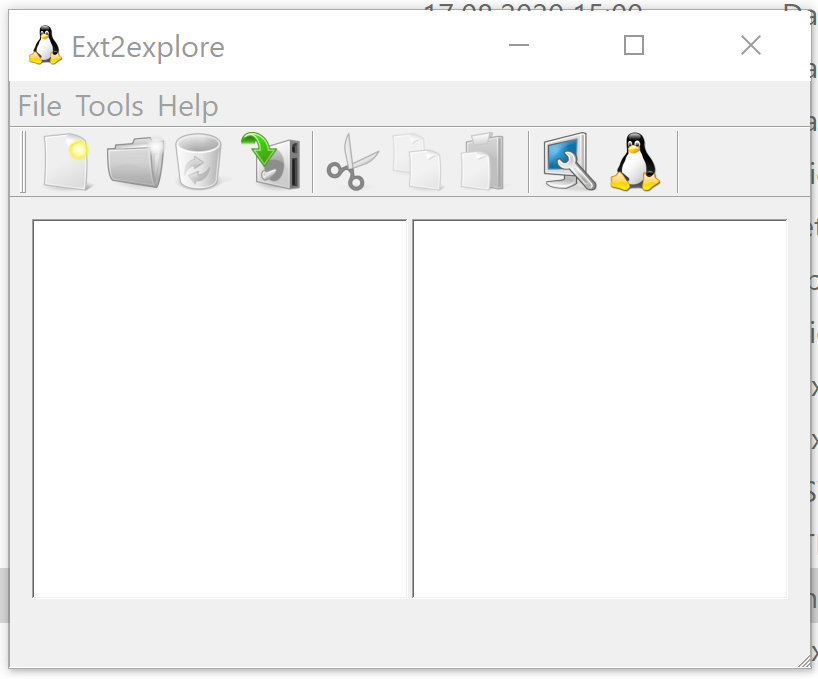Select the scissors Cut icon
This screenshot has height=679, width=818.
(x=352, y=162)
